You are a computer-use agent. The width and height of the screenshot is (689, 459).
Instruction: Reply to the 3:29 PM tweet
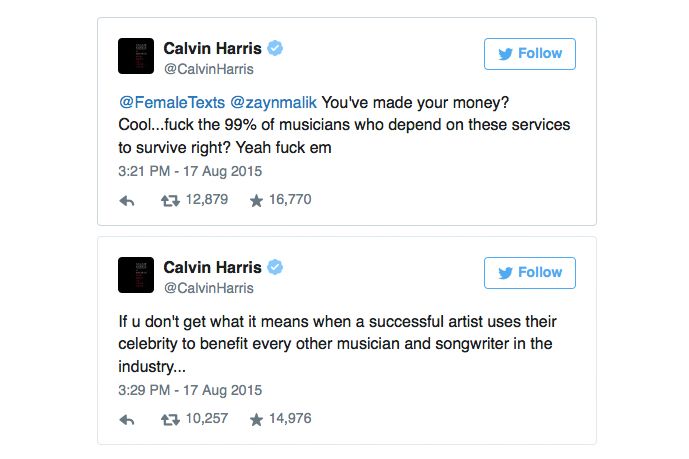point(127,420)
